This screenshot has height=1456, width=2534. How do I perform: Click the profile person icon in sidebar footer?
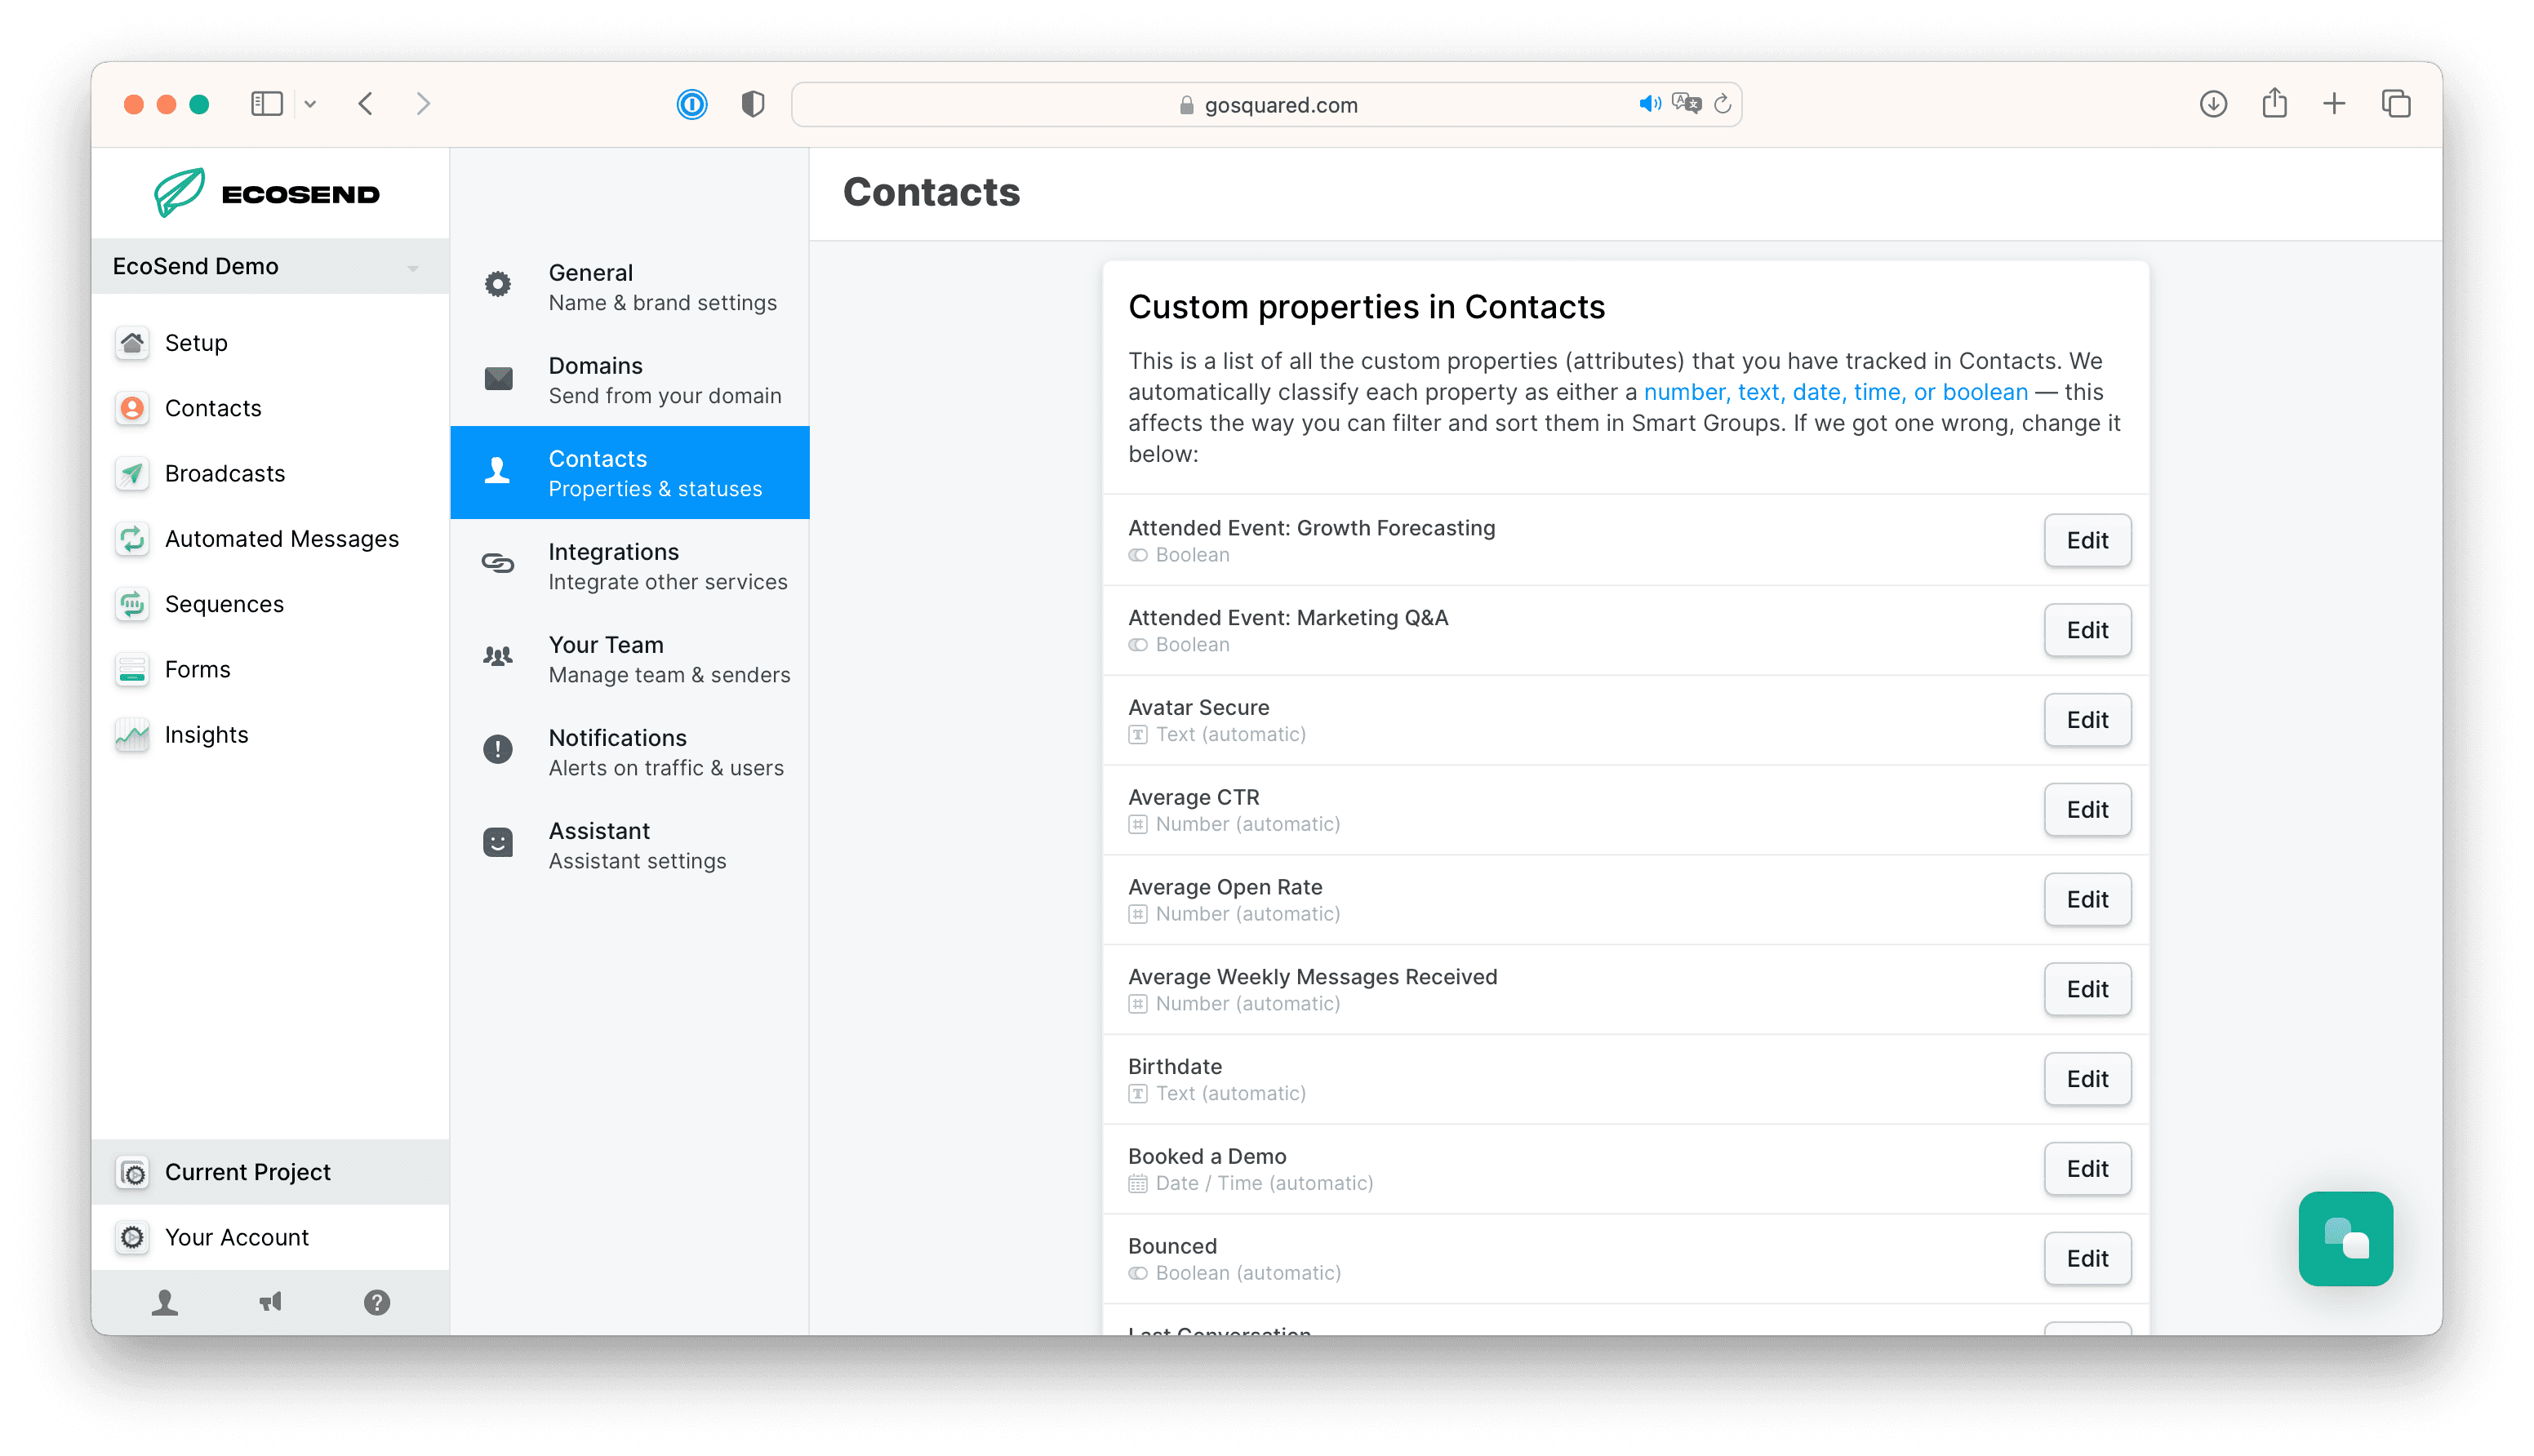(165, 1302)
